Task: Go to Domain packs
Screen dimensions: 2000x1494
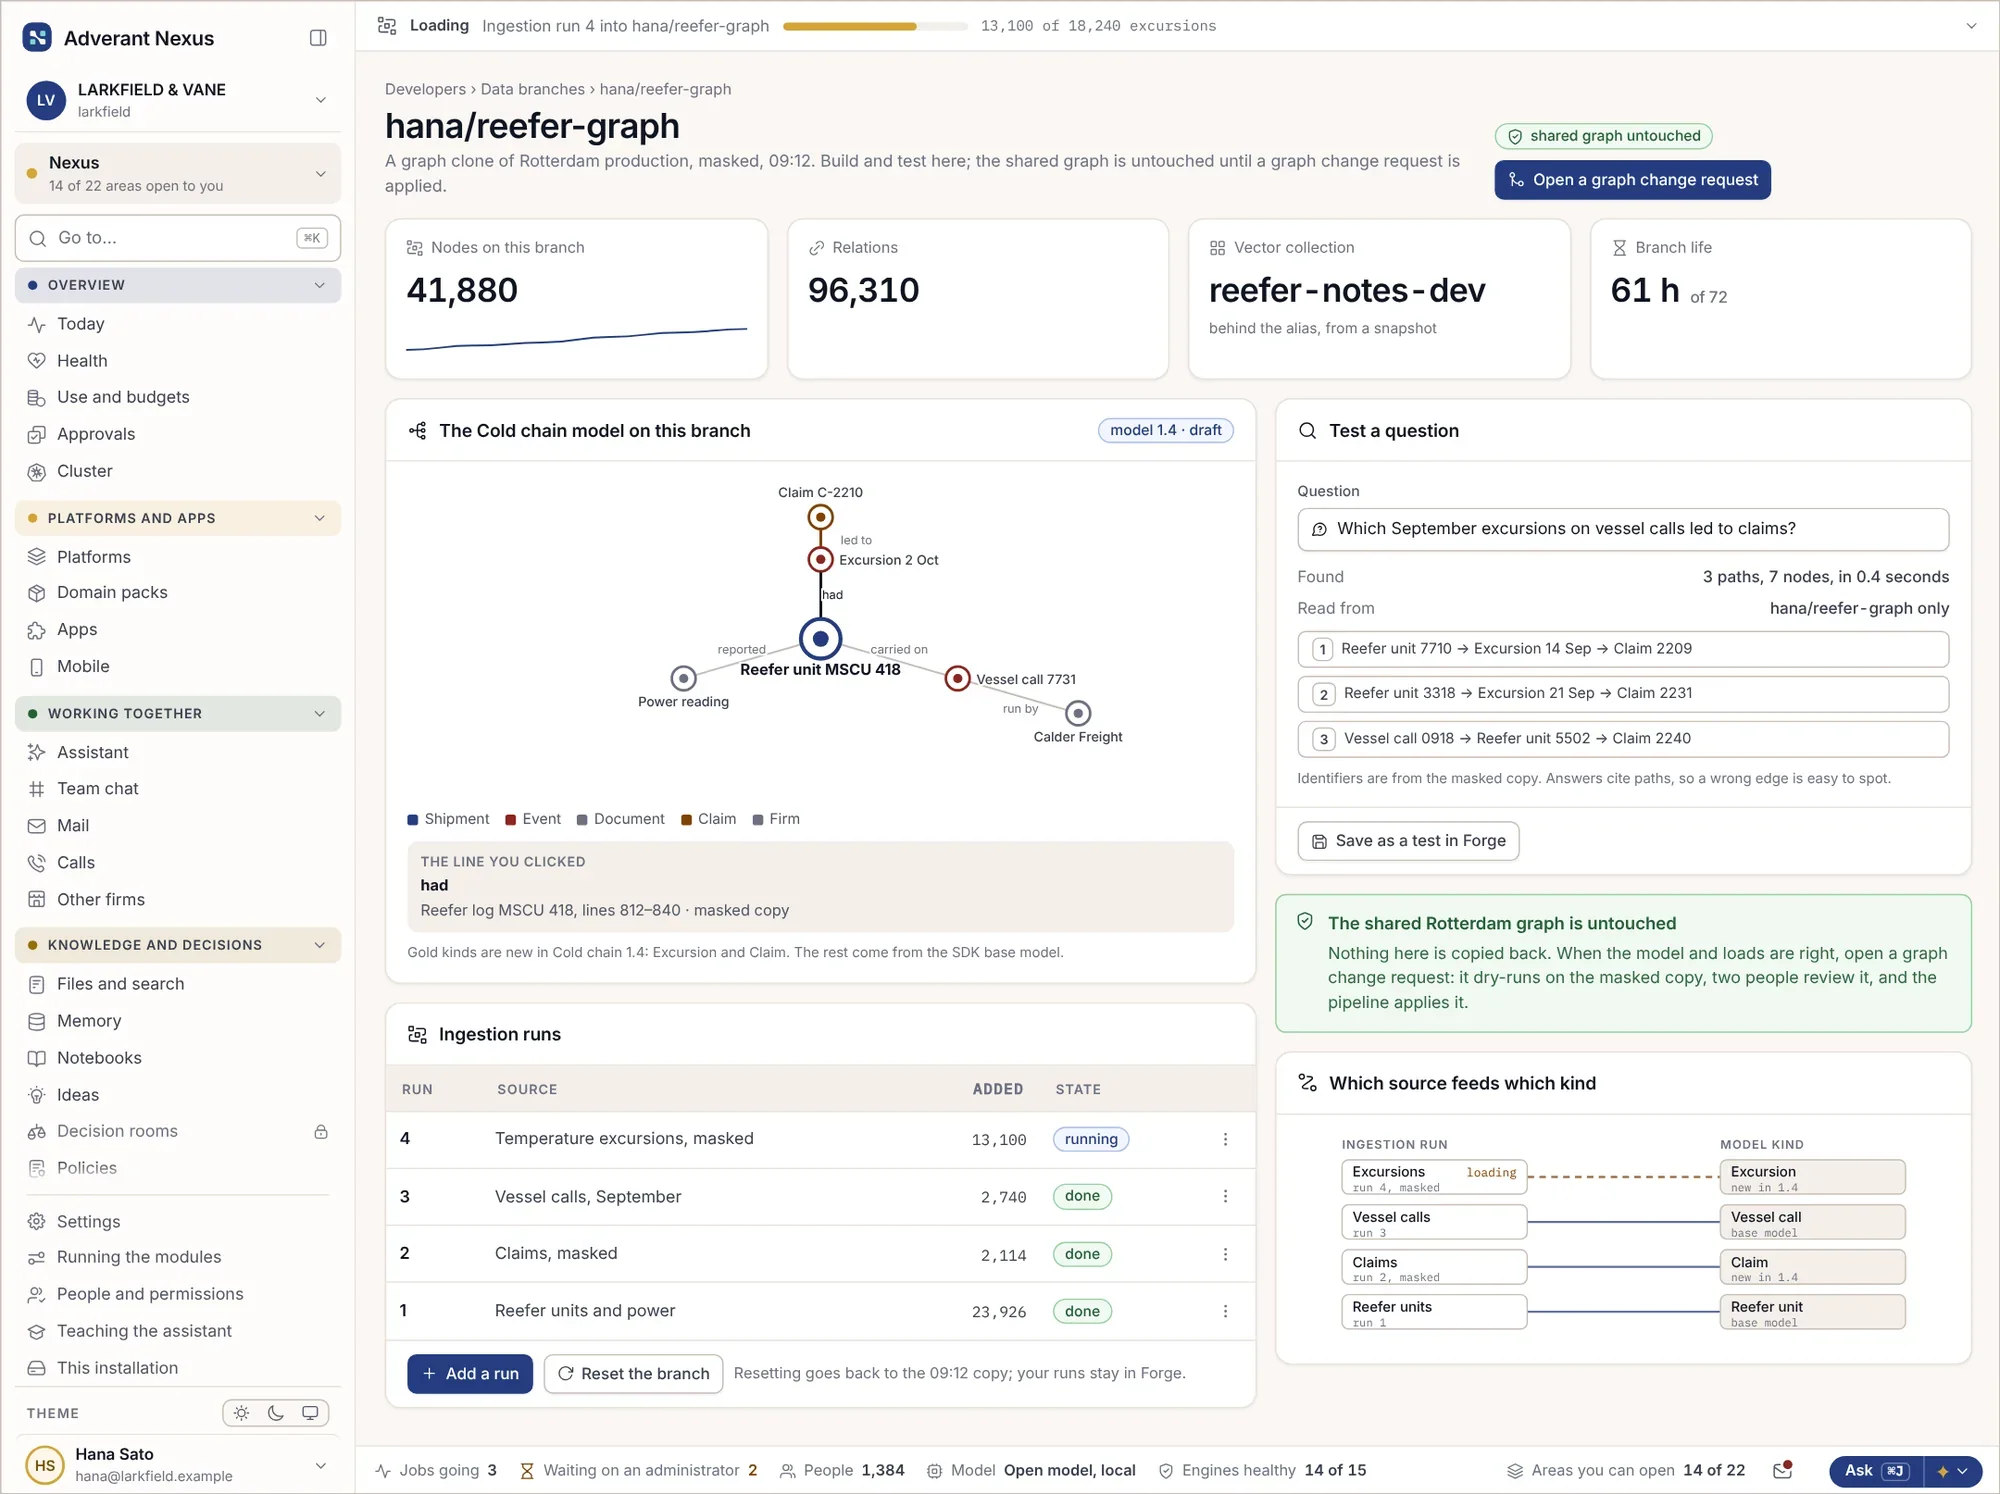Action: (x=112, y=593)
